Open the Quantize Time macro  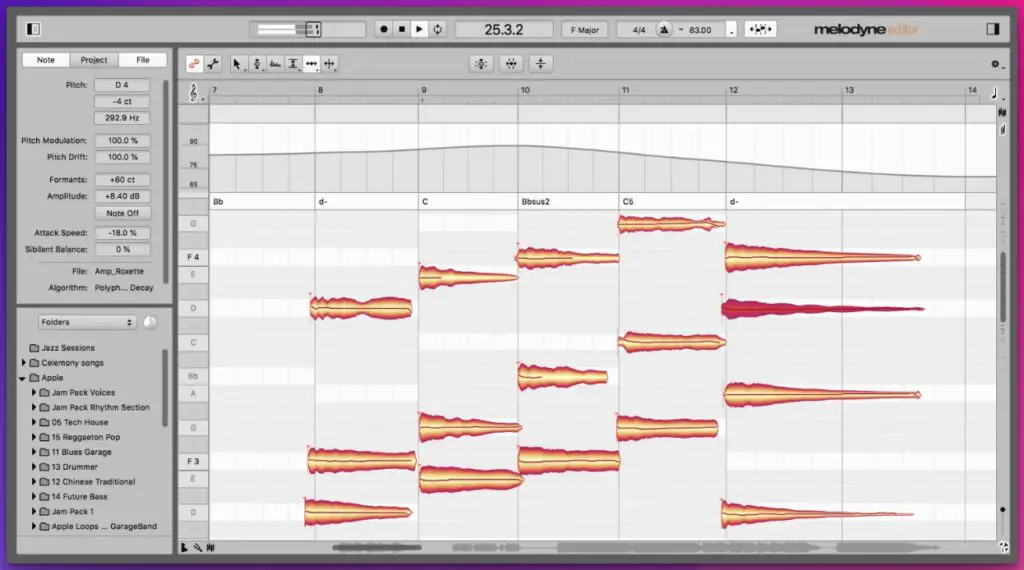tap(511, 63)
